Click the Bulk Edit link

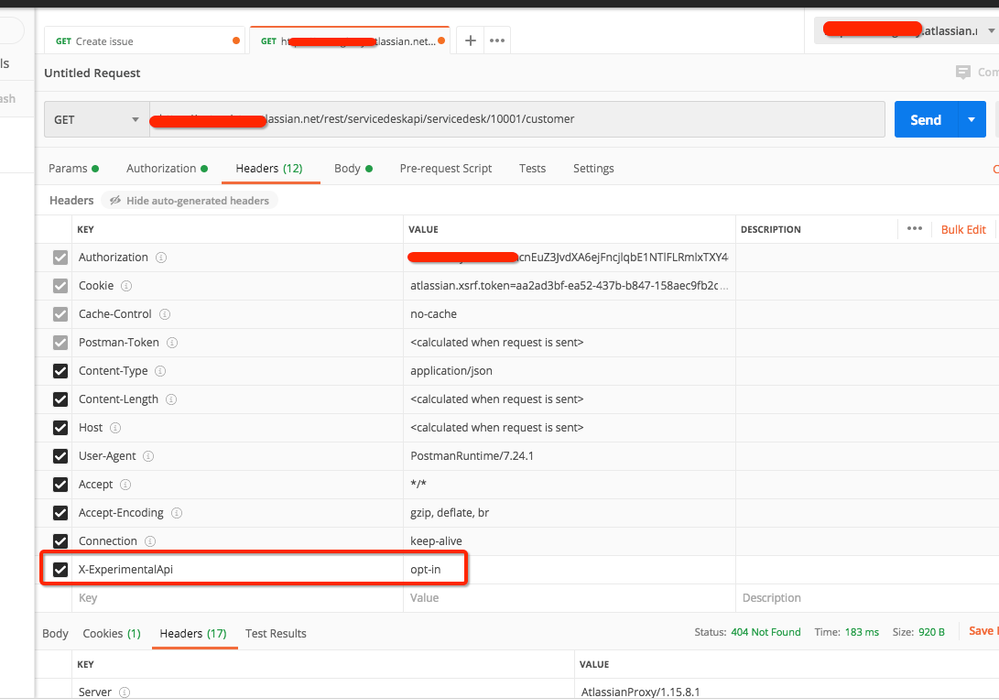coord(963,230)
